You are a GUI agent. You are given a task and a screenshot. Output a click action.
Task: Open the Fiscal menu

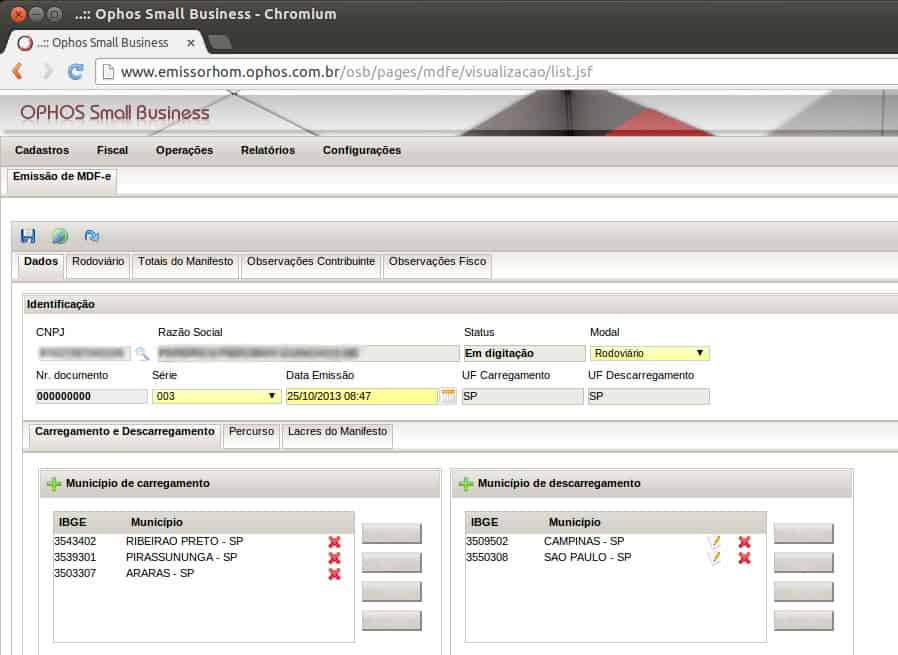[112, 150]
